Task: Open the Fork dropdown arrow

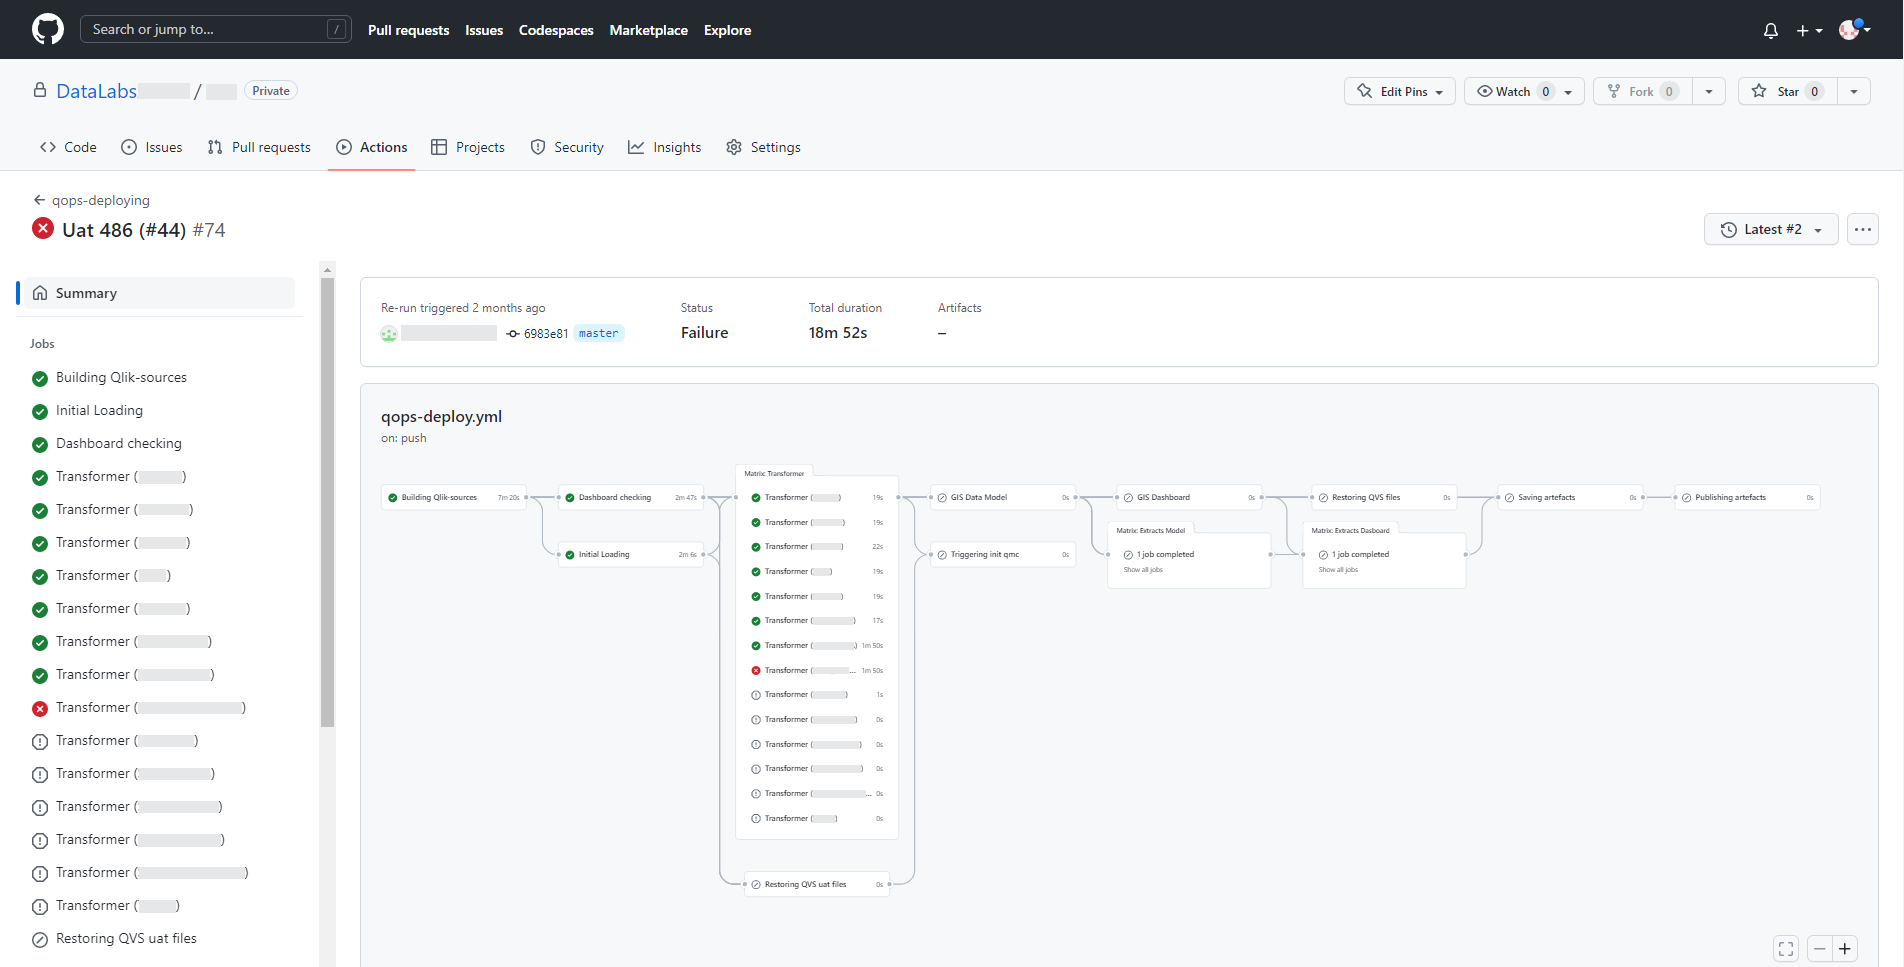Action: (x=1709, y=91)
